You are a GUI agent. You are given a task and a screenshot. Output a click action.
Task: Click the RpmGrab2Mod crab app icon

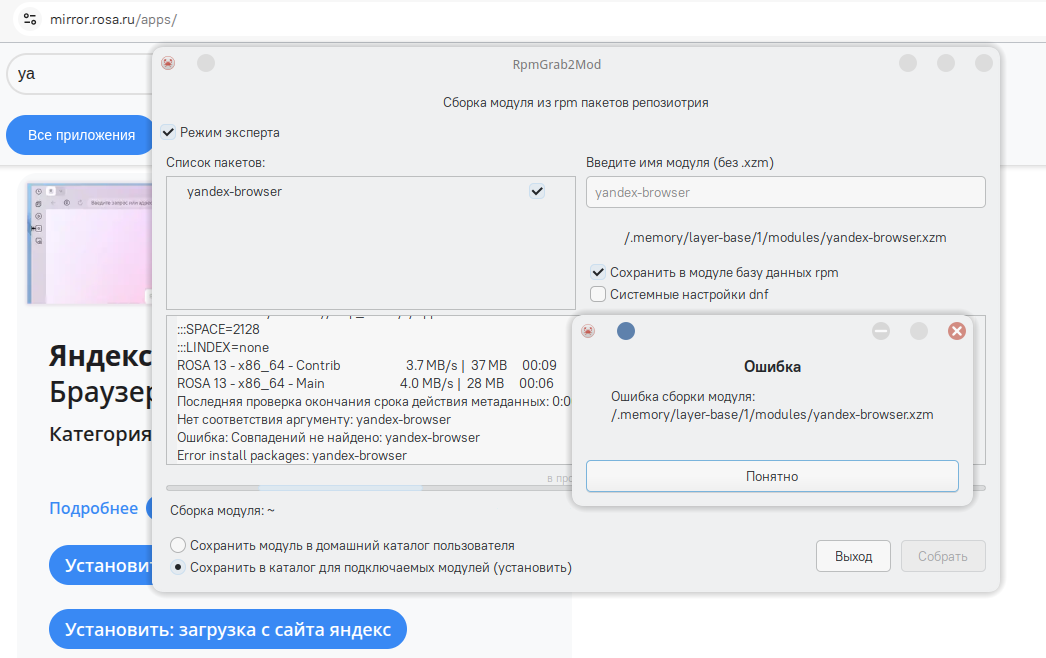click(x=168, y=63)
